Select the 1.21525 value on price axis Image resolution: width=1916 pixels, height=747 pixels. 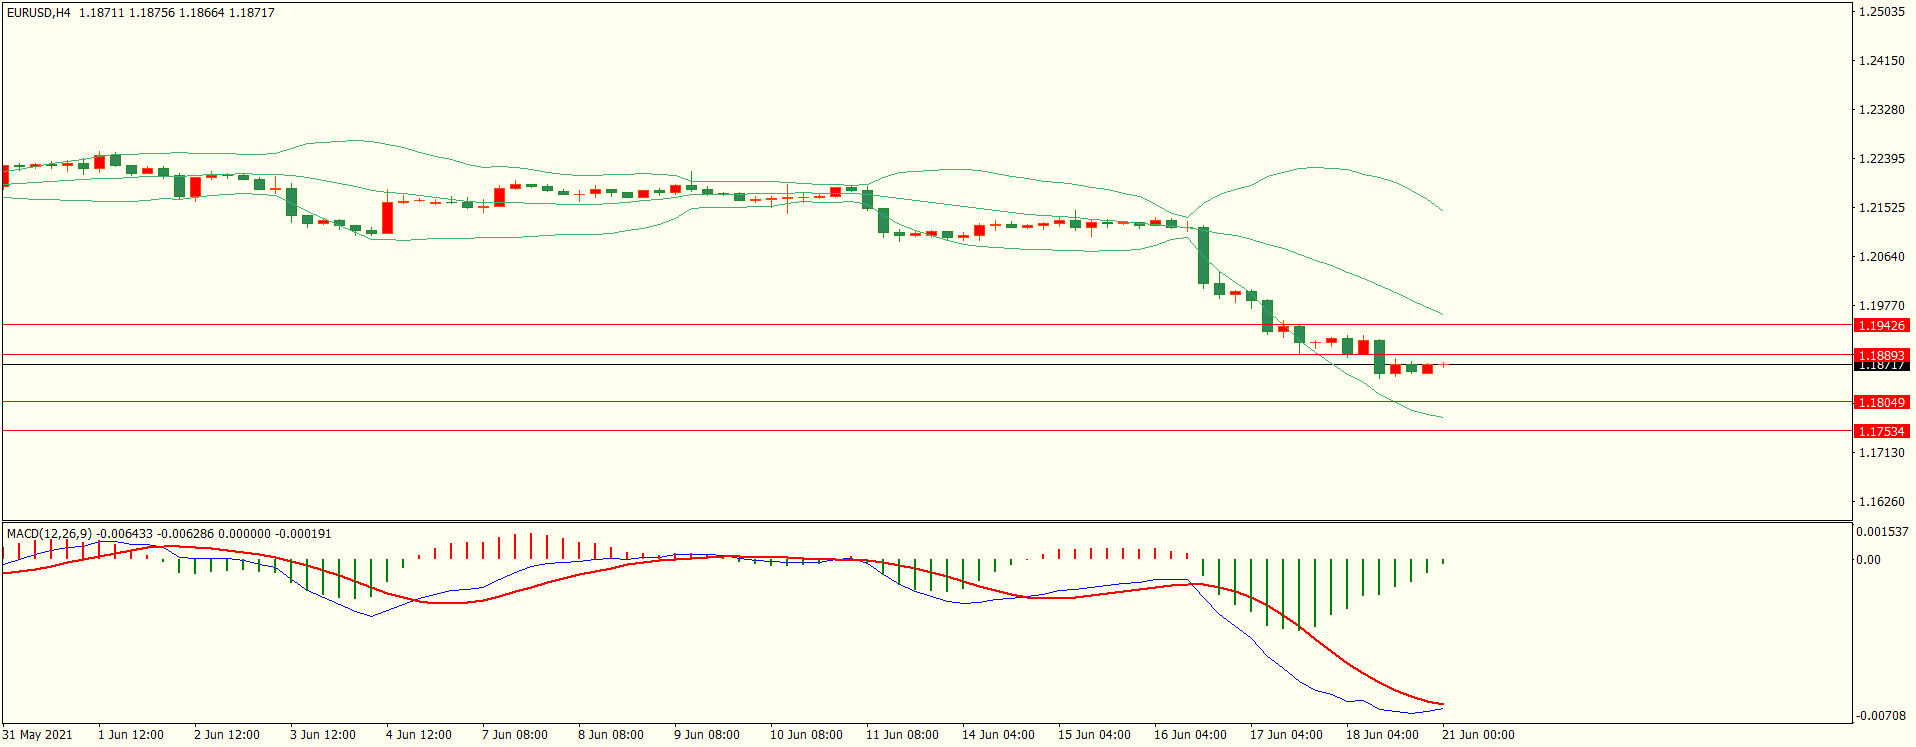[1881, 208]
